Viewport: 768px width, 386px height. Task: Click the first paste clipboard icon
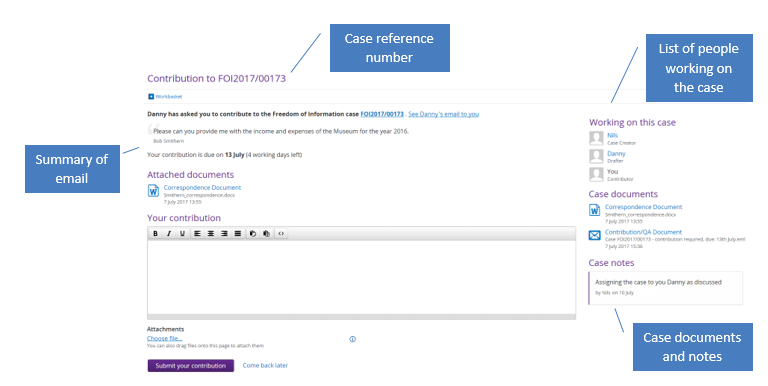click(x=253, y=234)
